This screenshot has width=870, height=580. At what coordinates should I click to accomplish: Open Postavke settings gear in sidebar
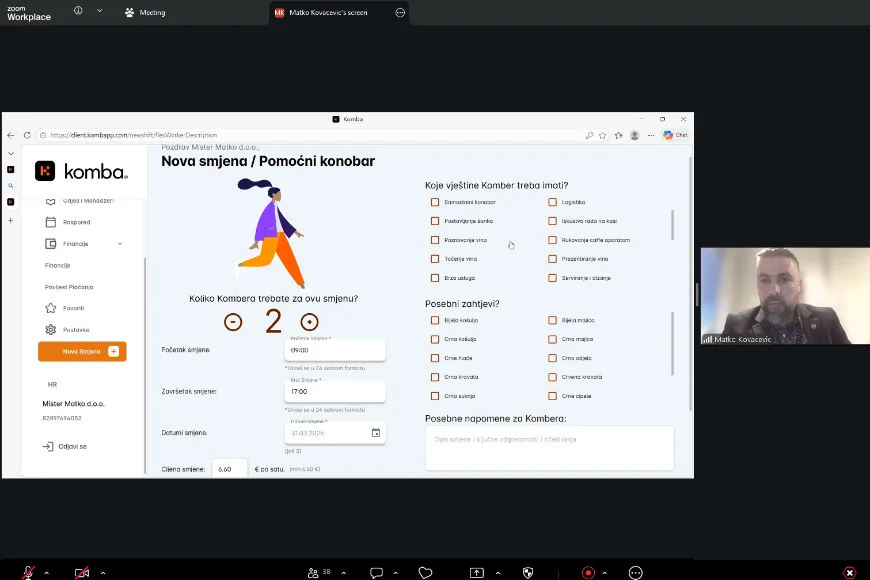(75, 329)
